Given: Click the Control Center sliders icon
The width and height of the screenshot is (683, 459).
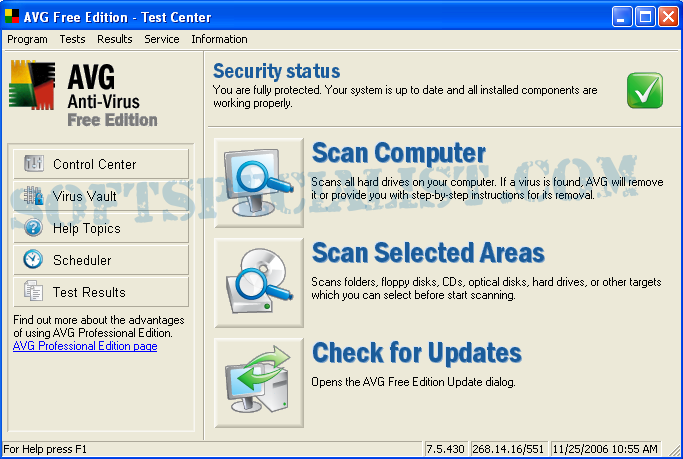Looking at the screenshot, I should click(34, 164).
